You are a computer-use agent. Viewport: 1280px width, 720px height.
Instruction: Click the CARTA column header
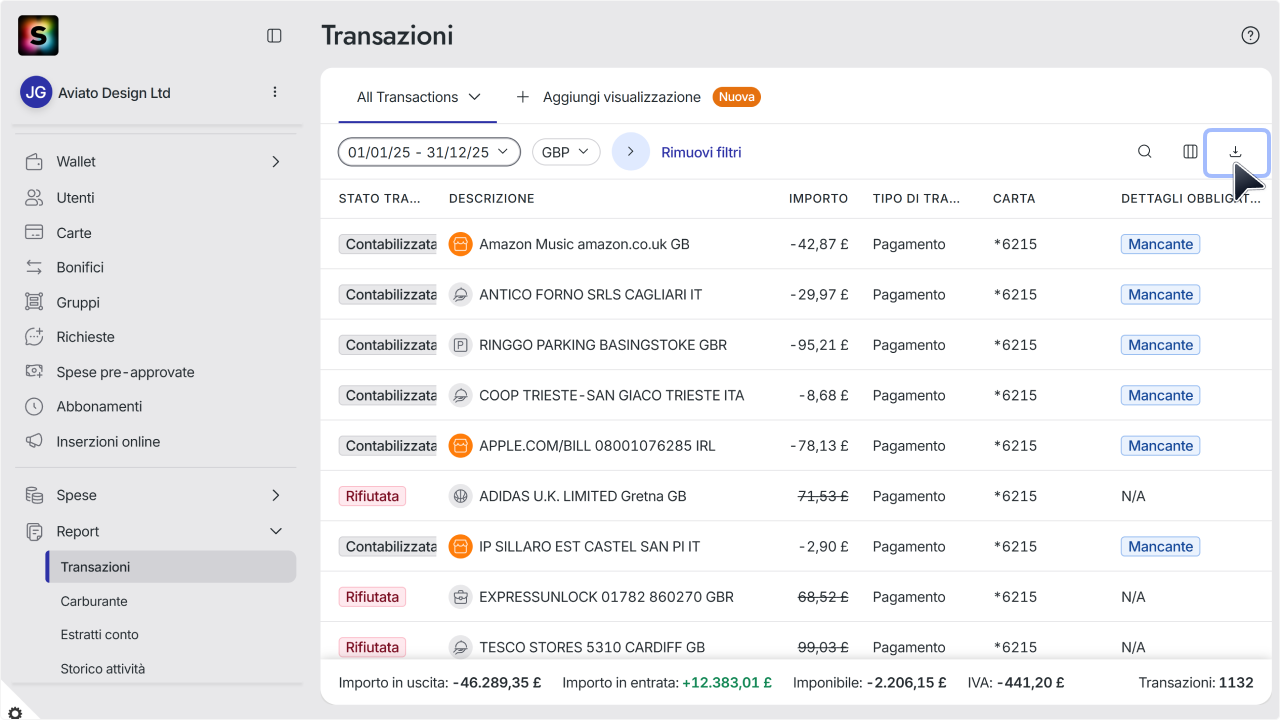1014,199
